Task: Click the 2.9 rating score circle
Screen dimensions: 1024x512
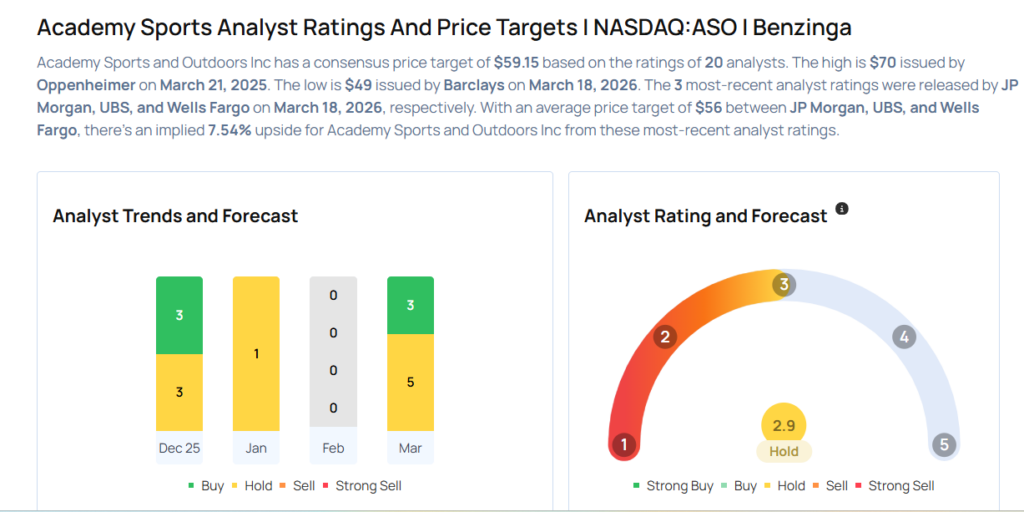Action: (x=784, y=425)
